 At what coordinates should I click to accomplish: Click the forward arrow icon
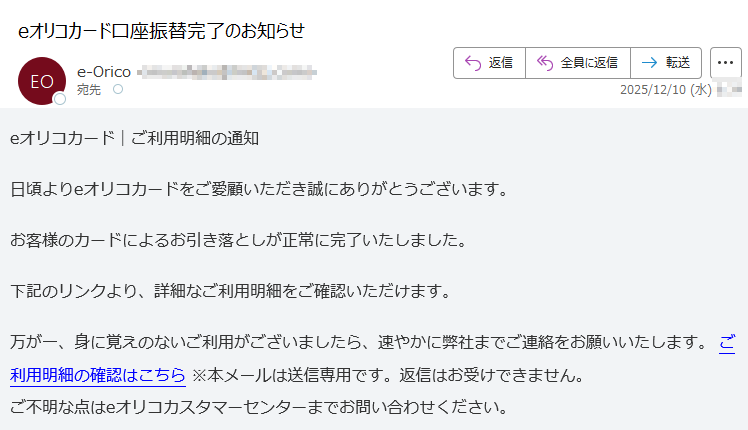[649, 63]
